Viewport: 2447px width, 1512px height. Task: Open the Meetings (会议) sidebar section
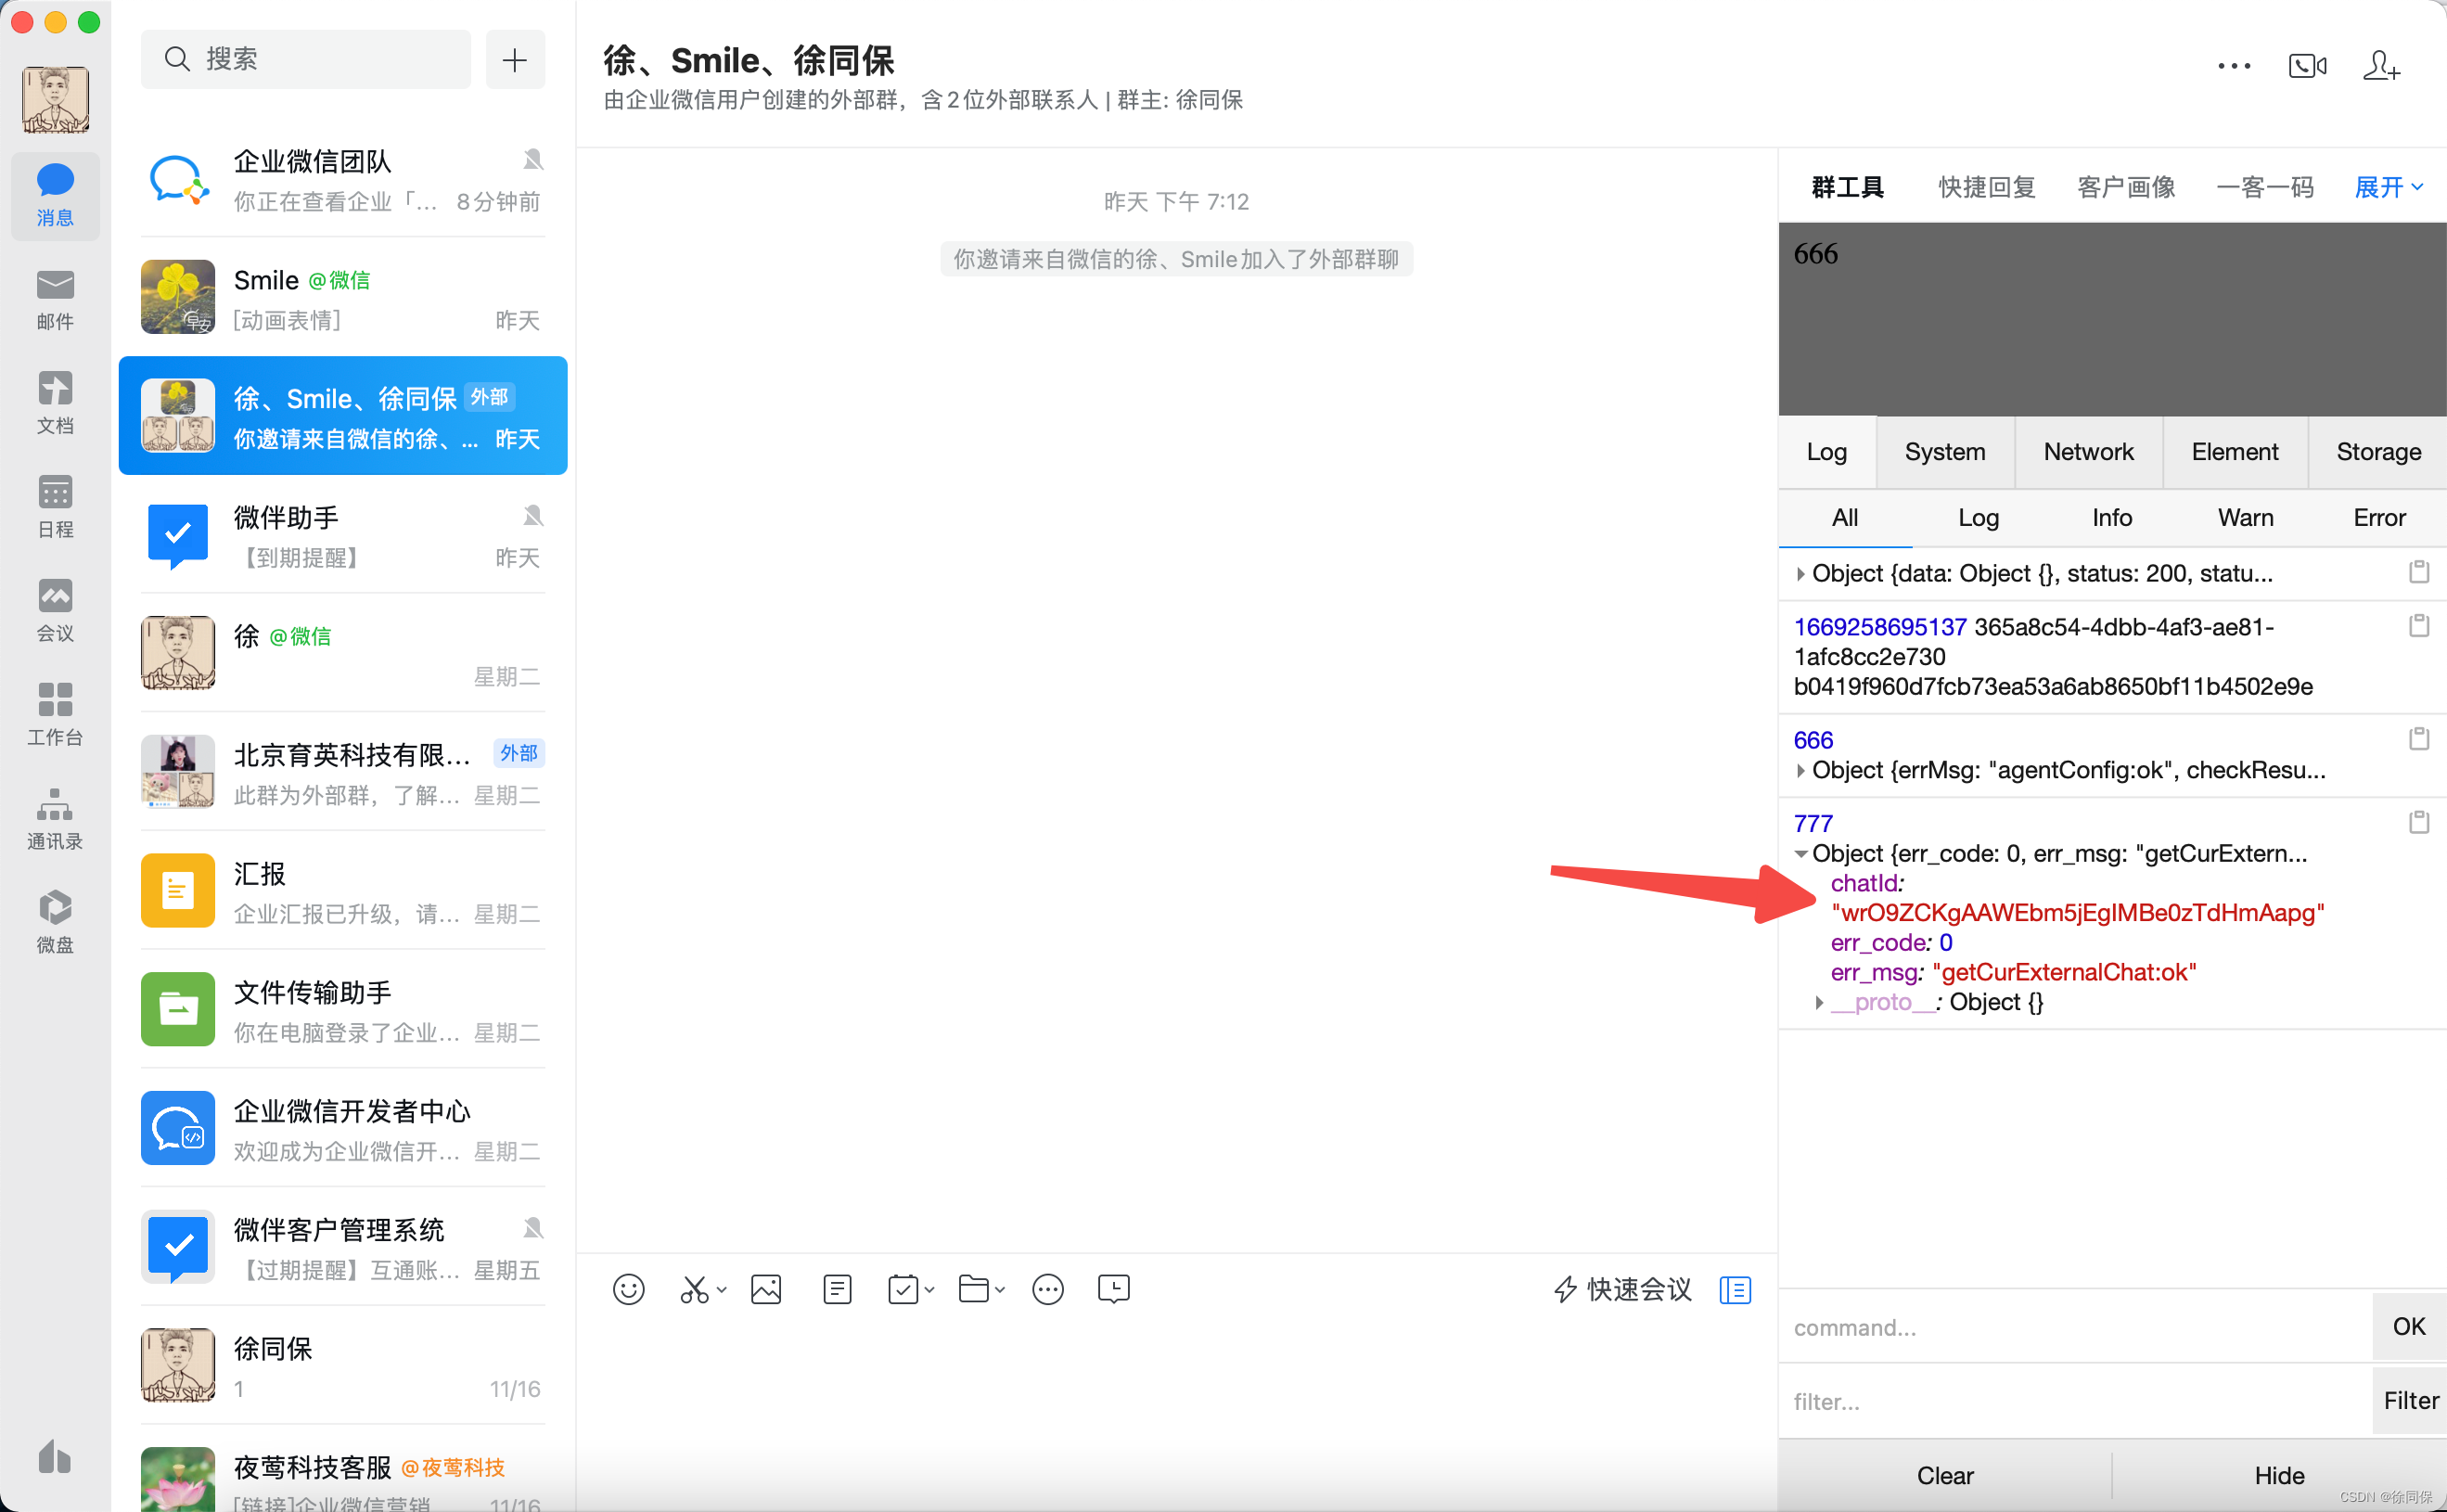click(x=55, y=611)
